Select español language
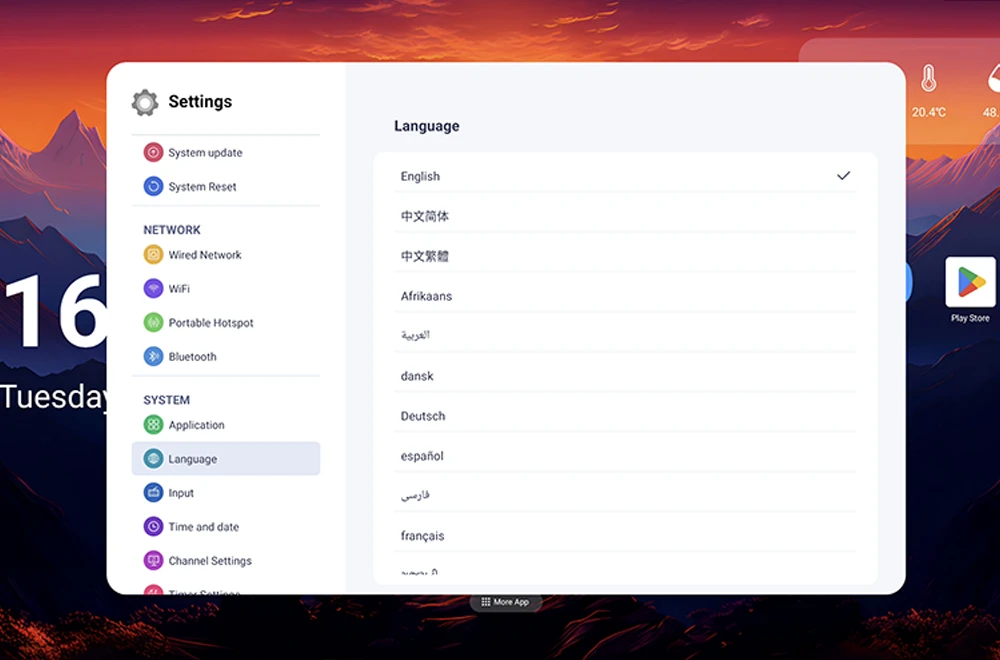Viewport: 1000px width, 660px height. (x=625, y=455)
